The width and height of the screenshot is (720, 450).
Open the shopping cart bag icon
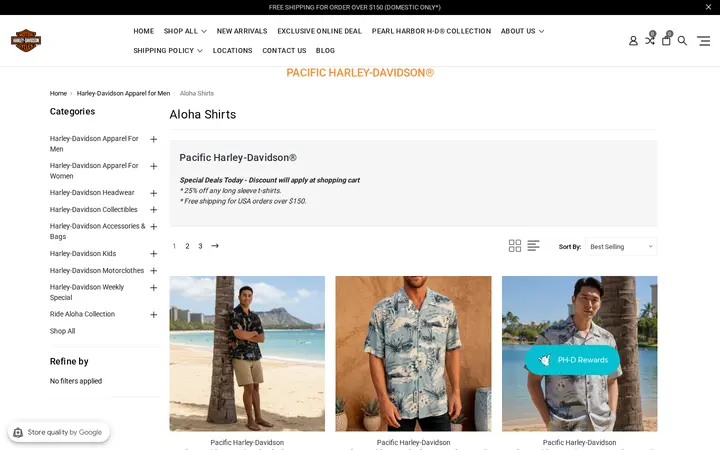[666, 40]
